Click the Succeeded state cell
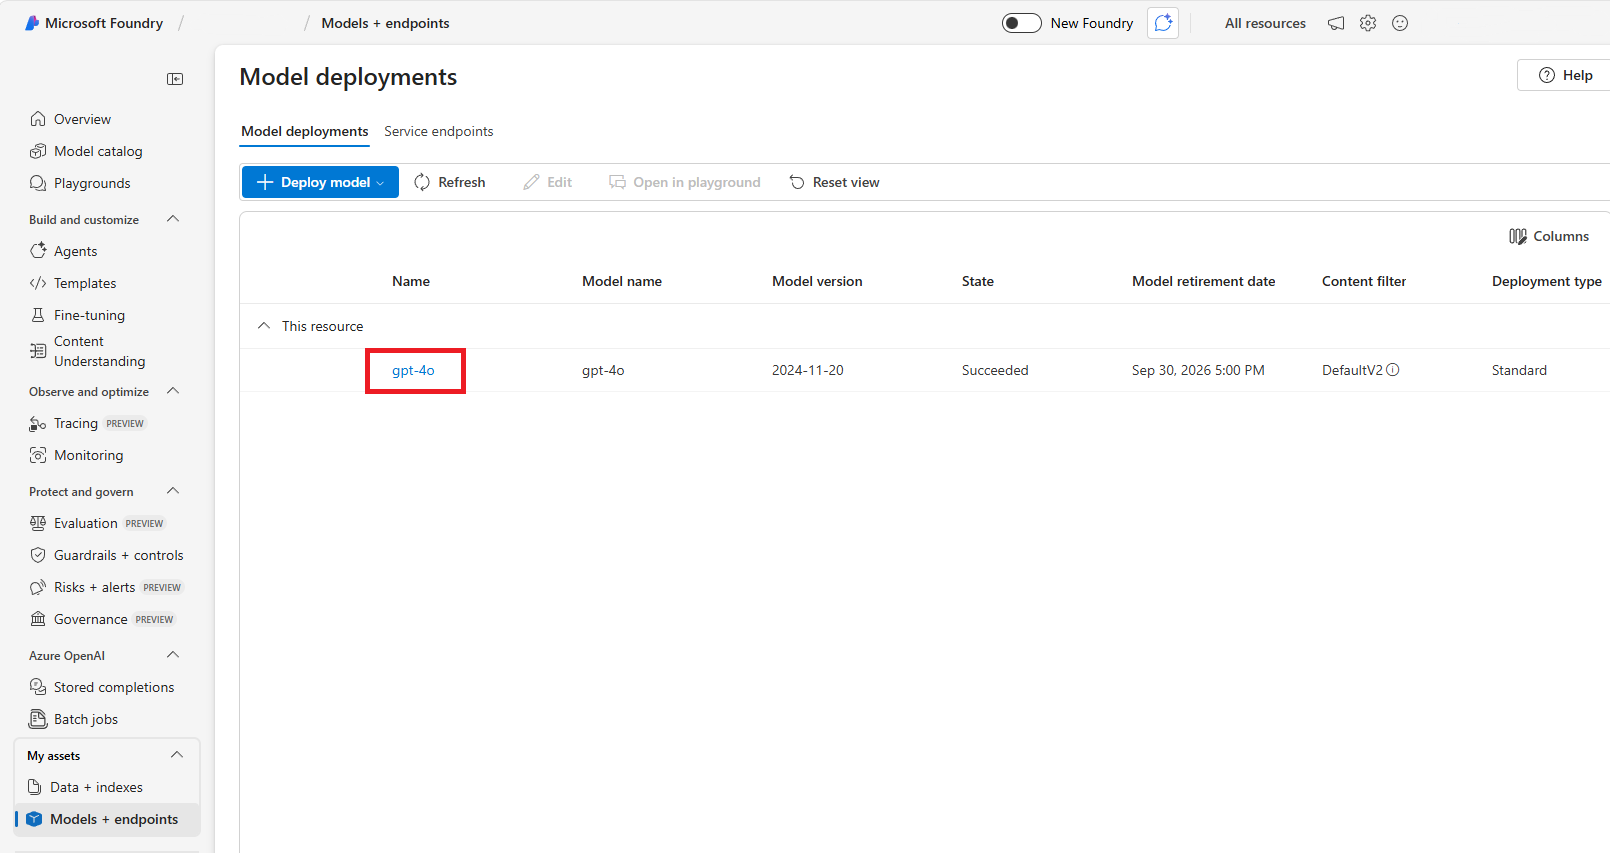The height and width of the screenshot is (853, 1610). pyautogui.click(x=995, y=370)
